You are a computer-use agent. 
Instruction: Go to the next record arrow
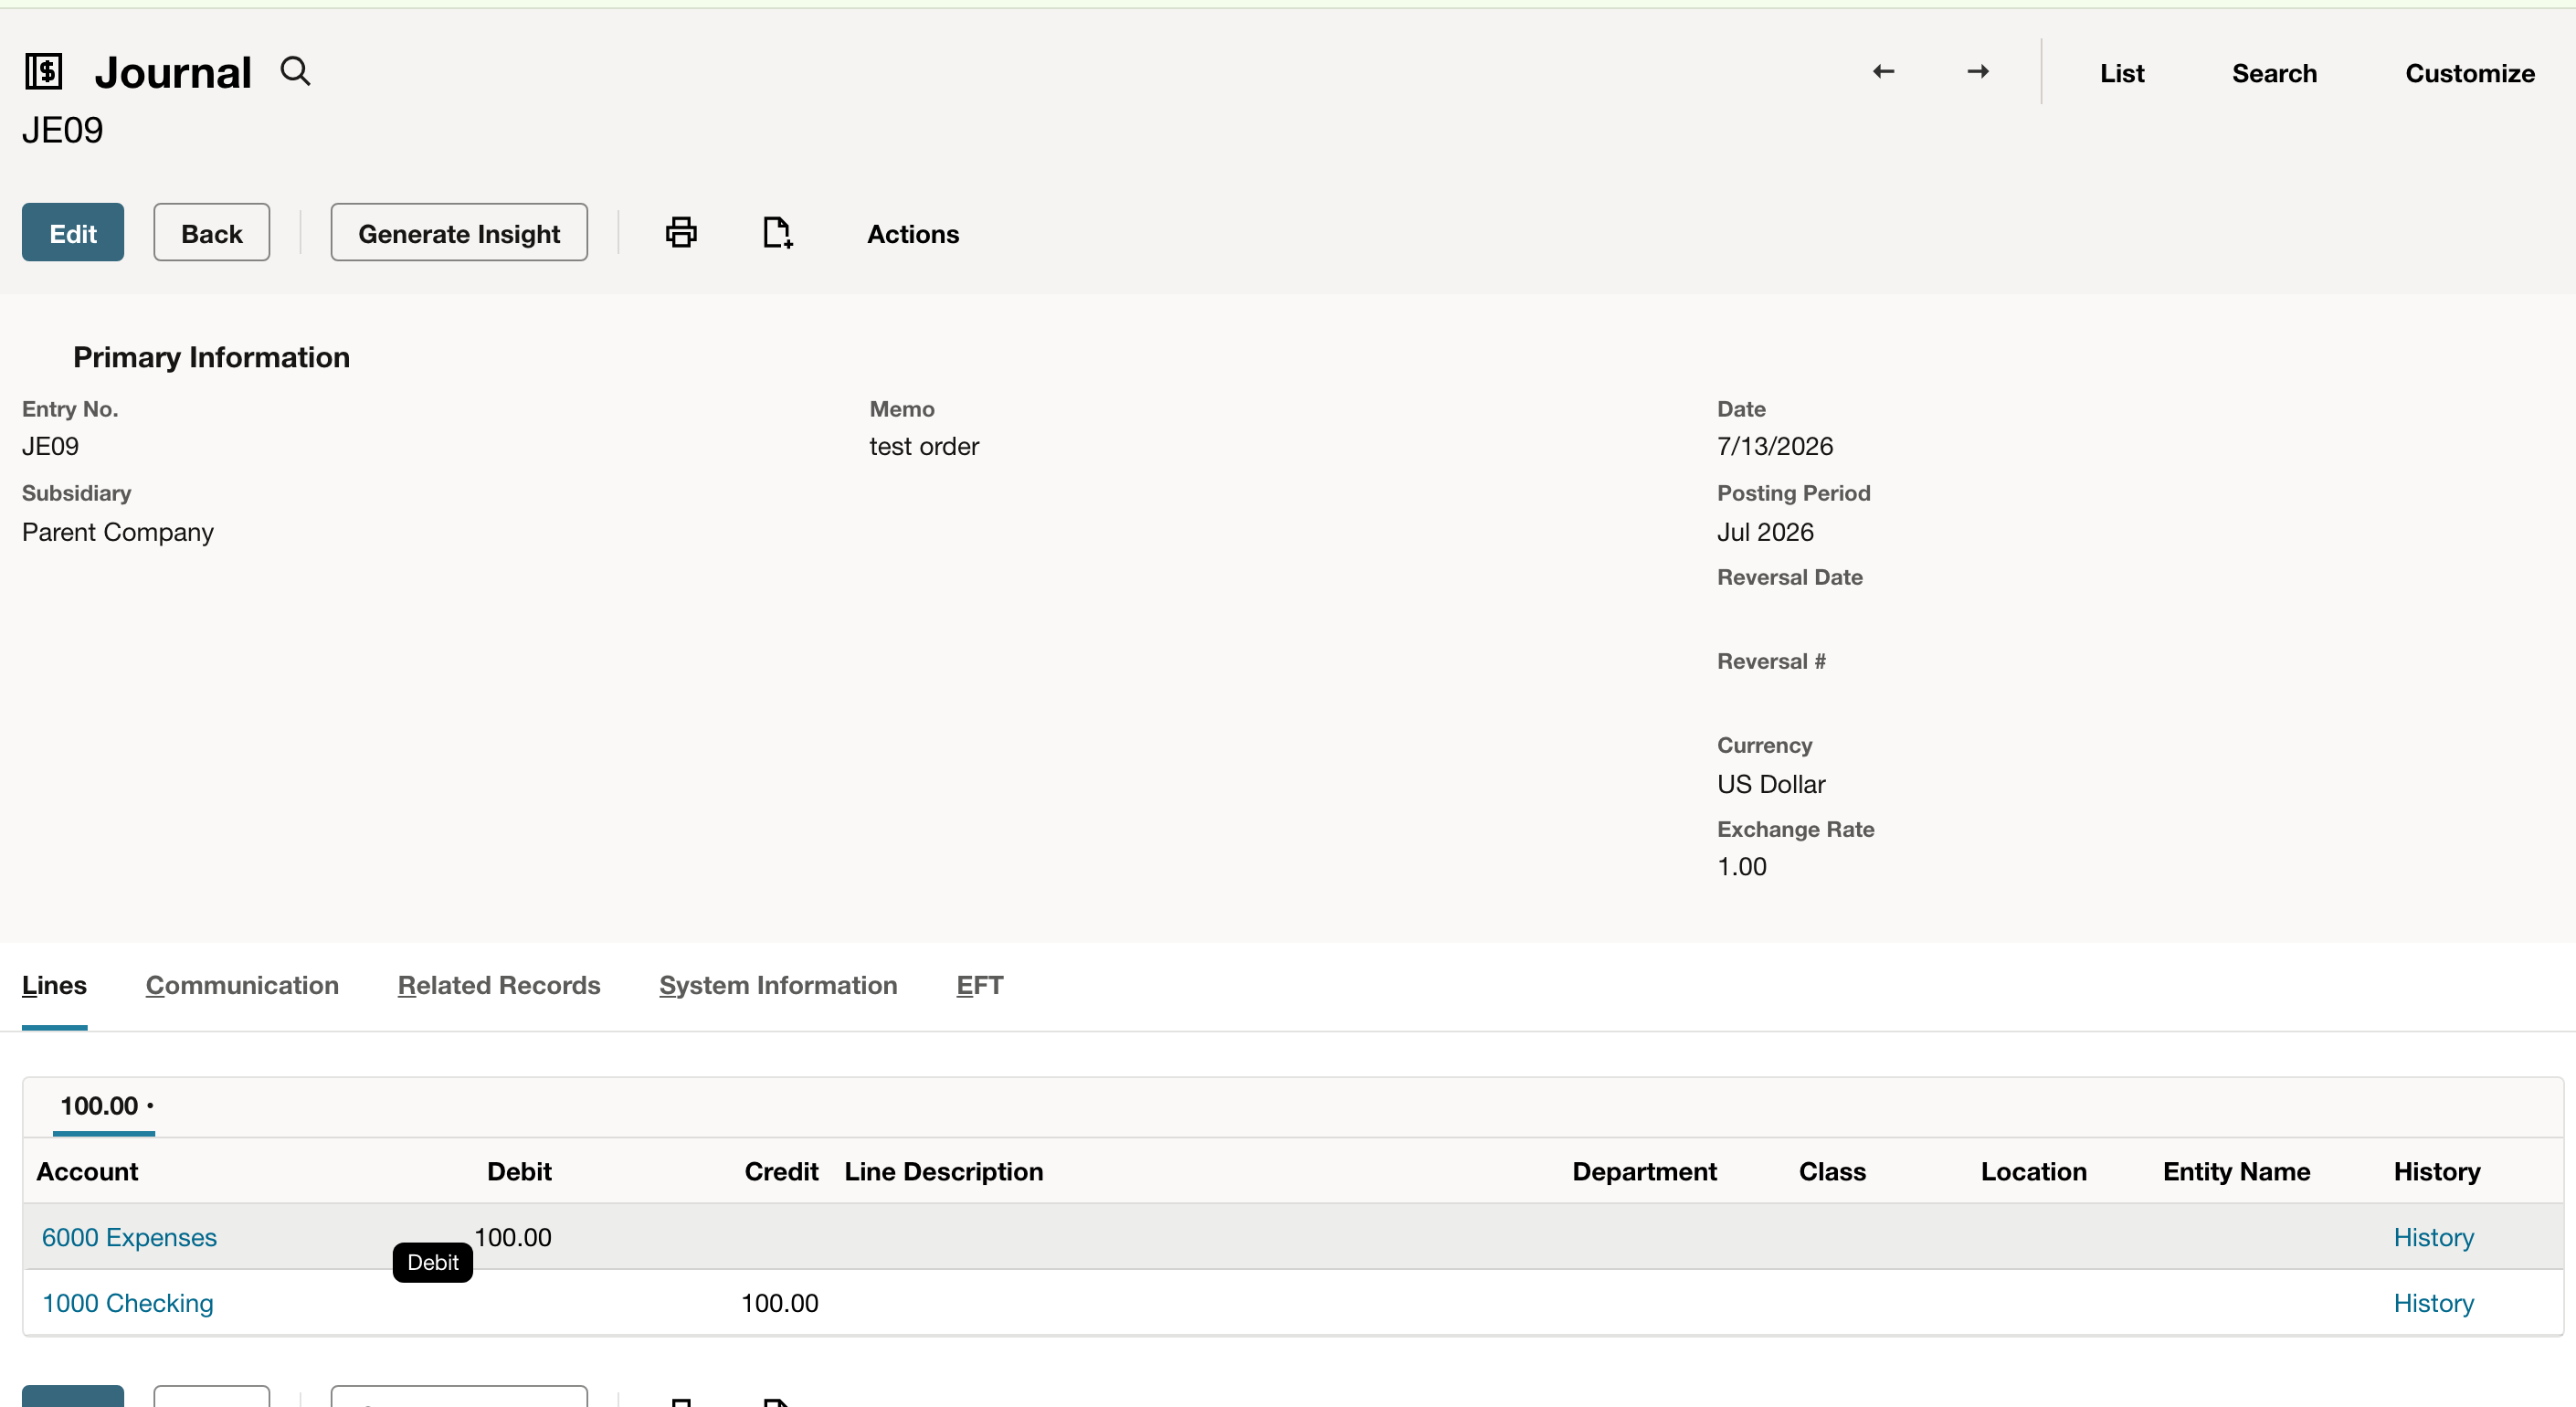[1978, 72]
